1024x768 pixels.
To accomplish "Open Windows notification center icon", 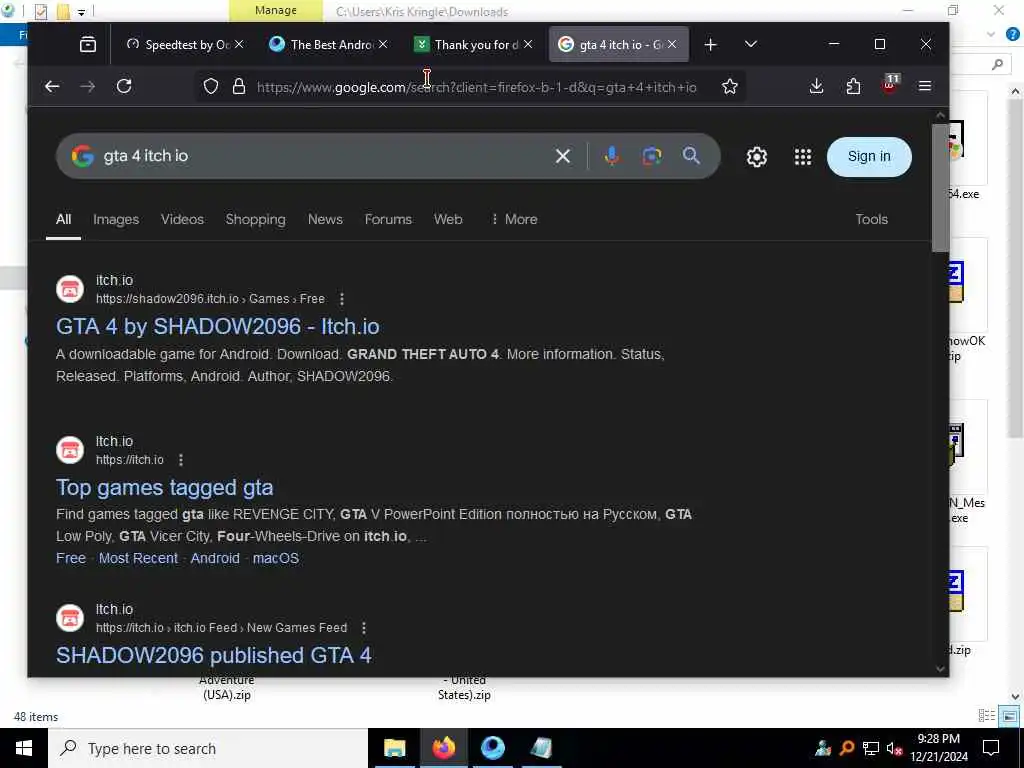I will [991, 748].
